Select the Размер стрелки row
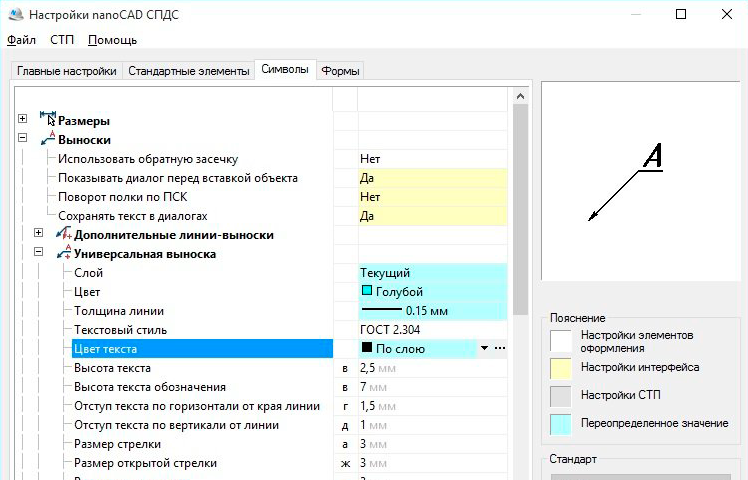Viewport: 748px width, 480px height. click(x=117, y=444)
